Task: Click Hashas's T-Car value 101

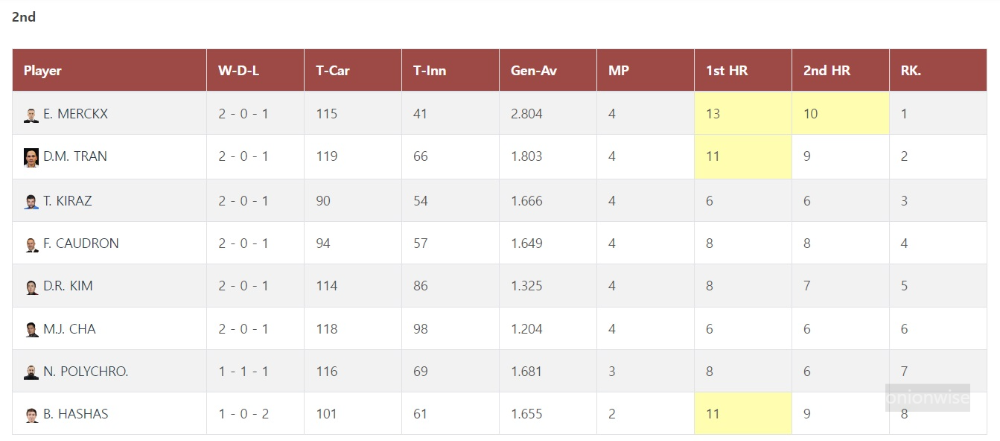Action: (x=327, y=414)
